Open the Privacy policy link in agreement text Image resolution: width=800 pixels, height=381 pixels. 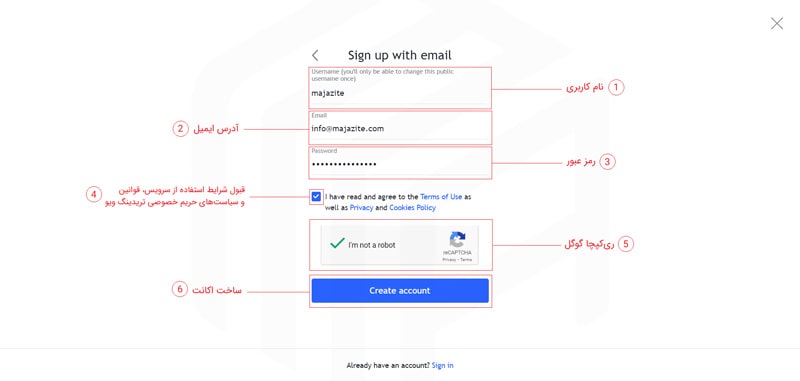[361, 208]
